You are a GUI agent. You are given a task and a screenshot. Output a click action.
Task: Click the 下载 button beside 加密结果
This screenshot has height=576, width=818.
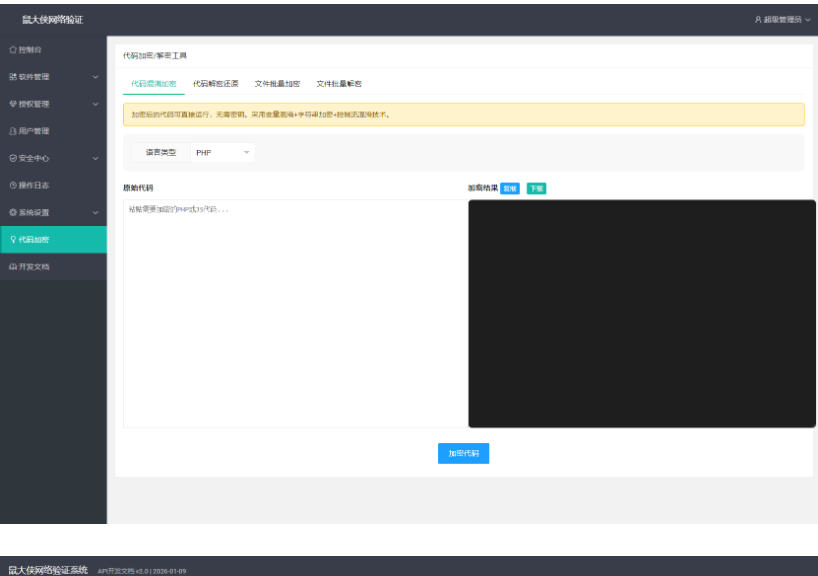click(x=536, y=188)
